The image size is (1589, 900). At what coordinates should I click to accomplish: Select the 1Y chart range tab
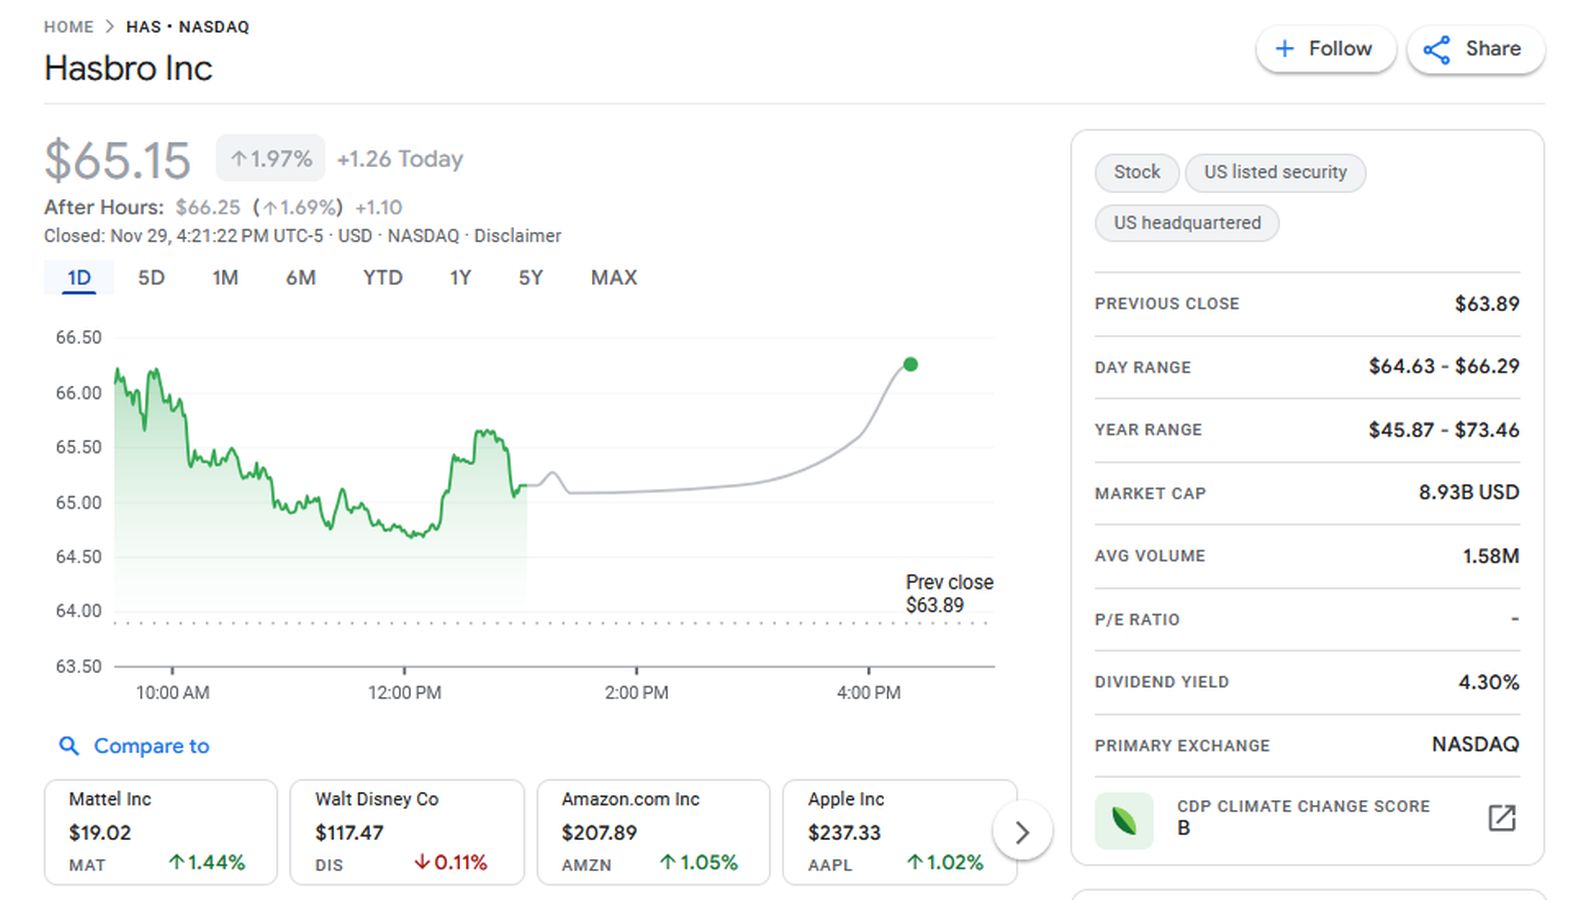(460, 278)
